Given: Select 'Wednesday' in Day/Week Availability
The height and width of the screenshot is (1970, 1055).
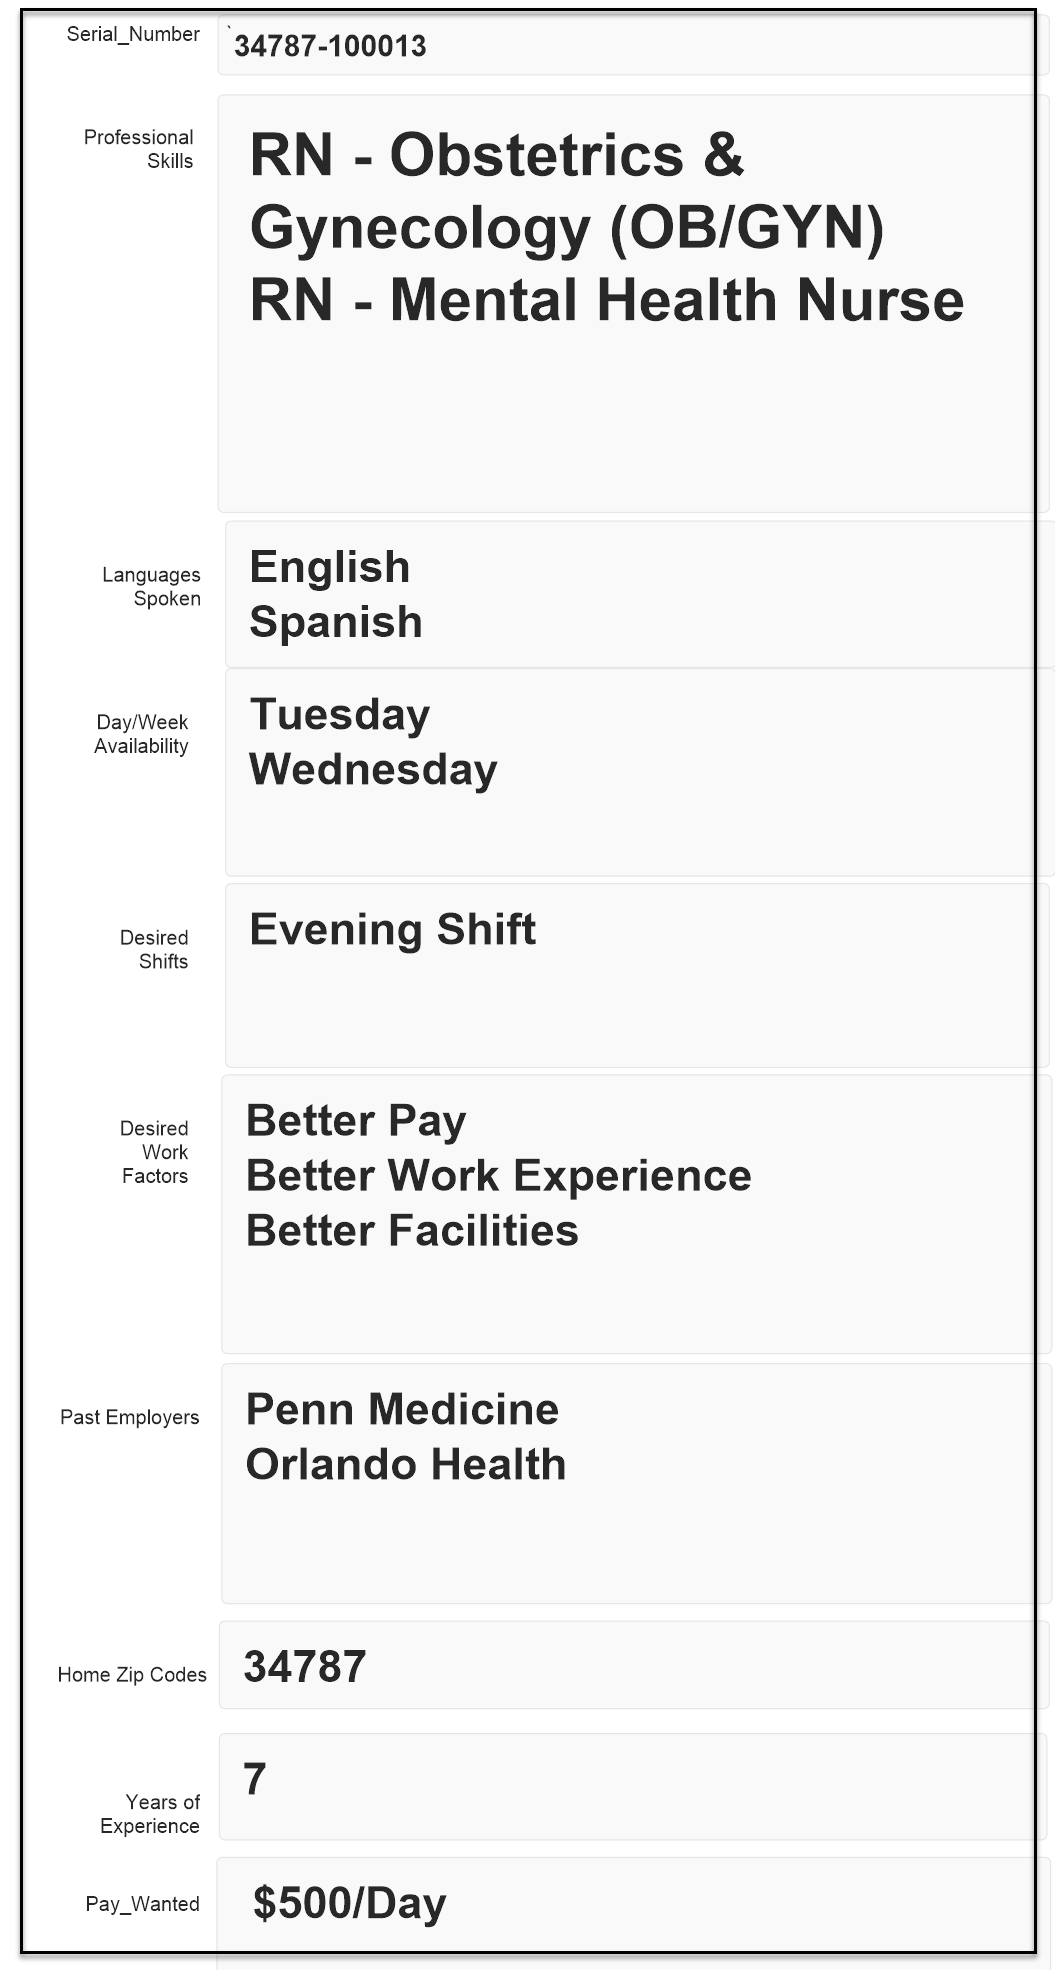Looking at the screenshot, I should (372, 769).
